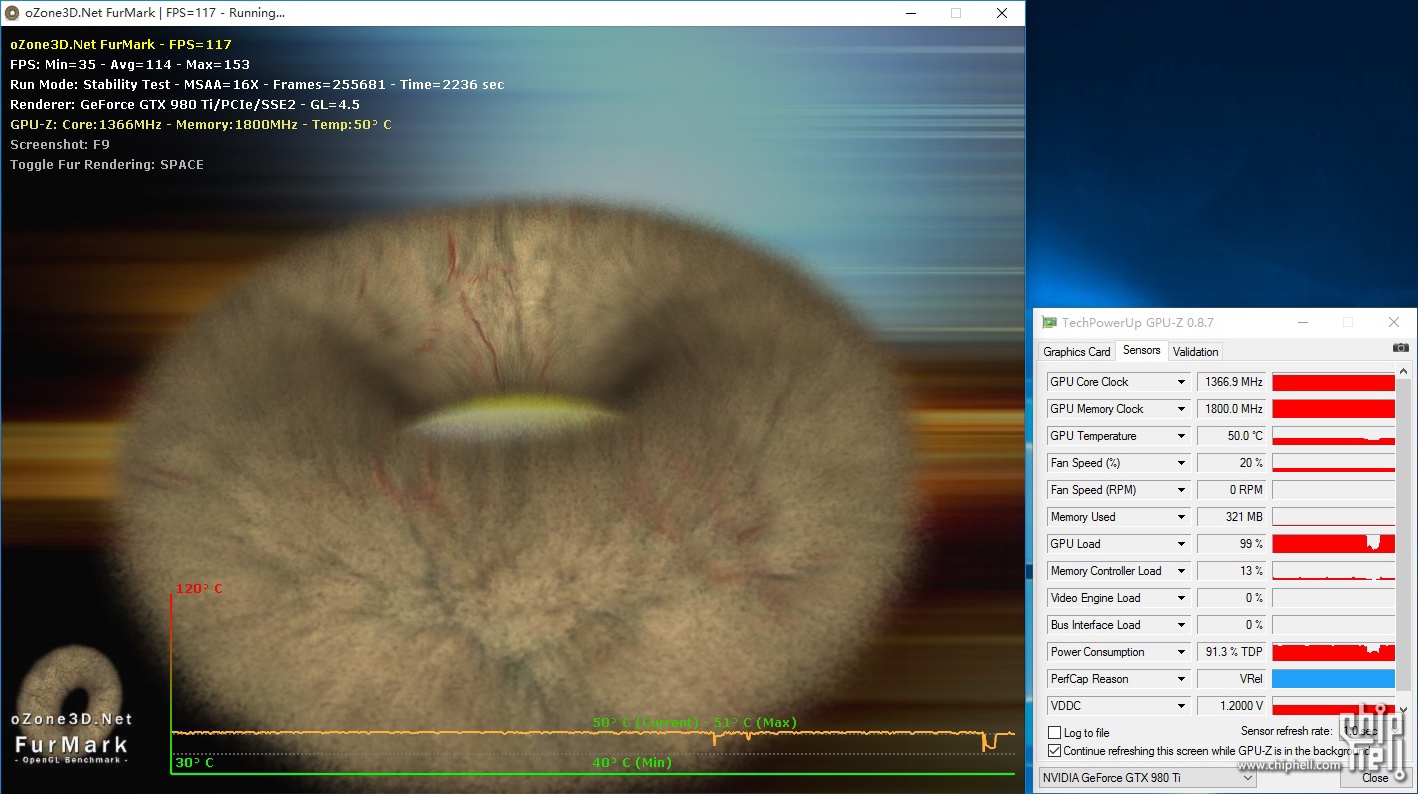Viewport: 1418px width, 794px height.
Task: Click the FPS Min Avg Max line
Action: pos(130,64)
